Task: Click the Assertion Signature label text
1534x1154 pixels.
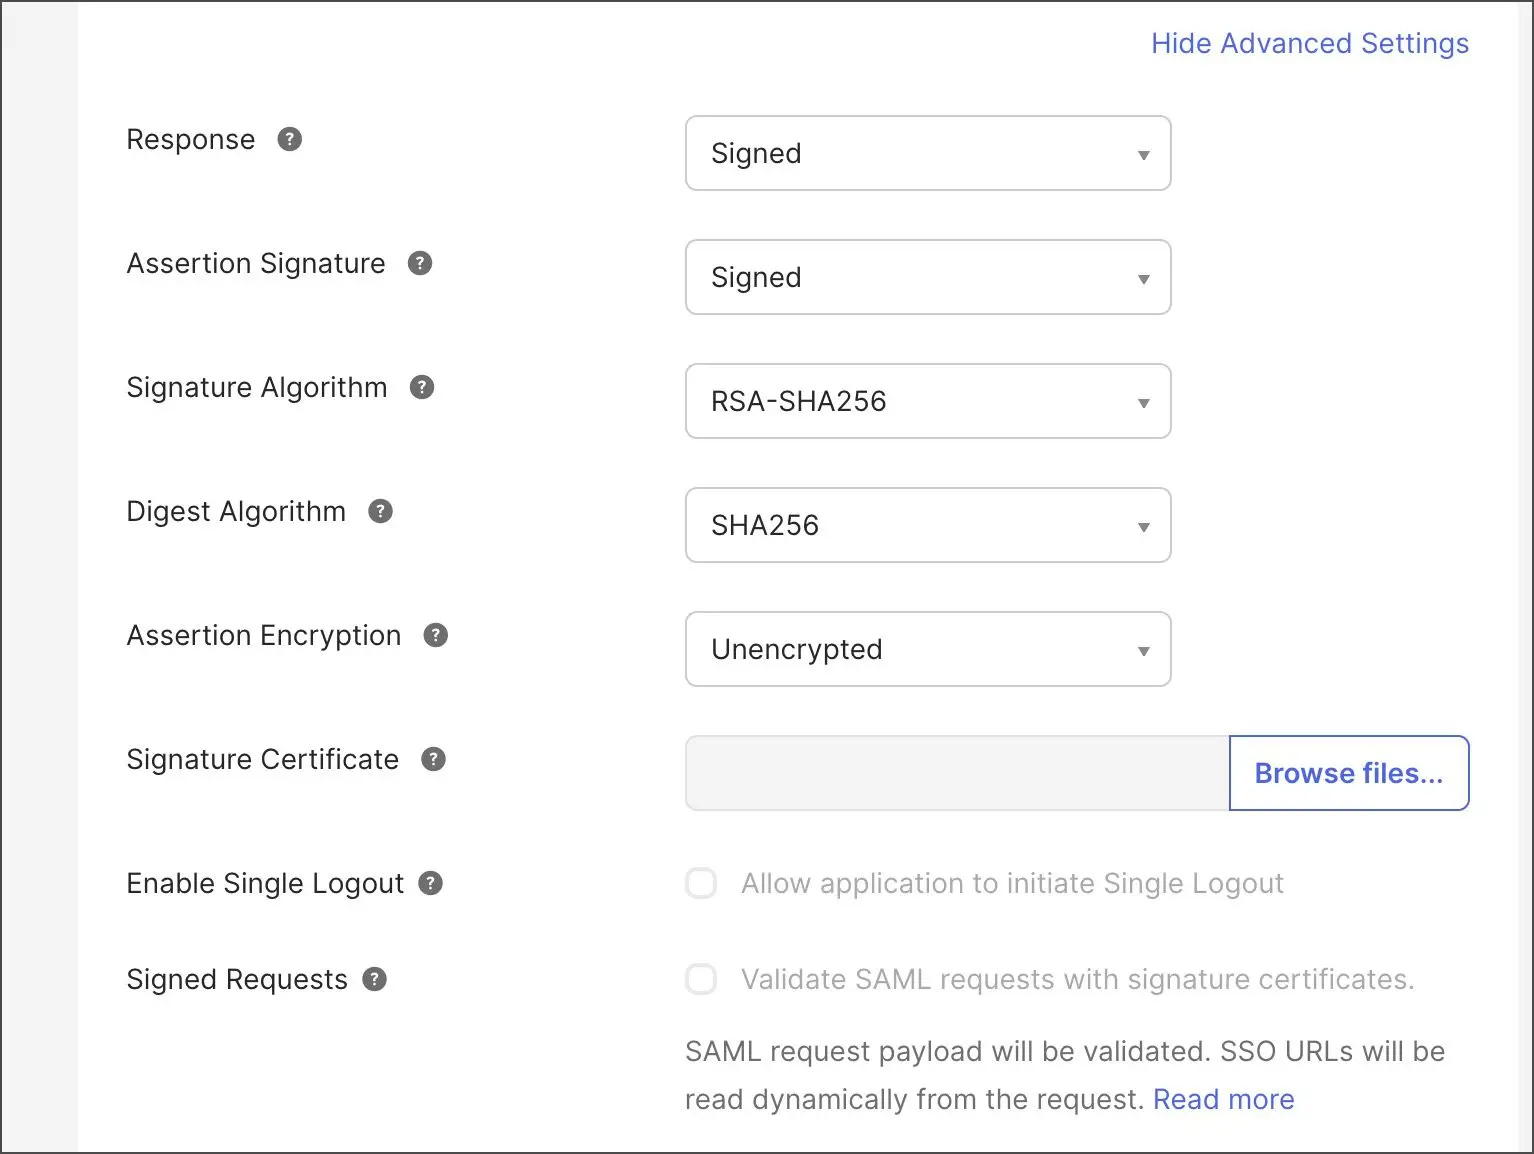Action: [256, 263]
